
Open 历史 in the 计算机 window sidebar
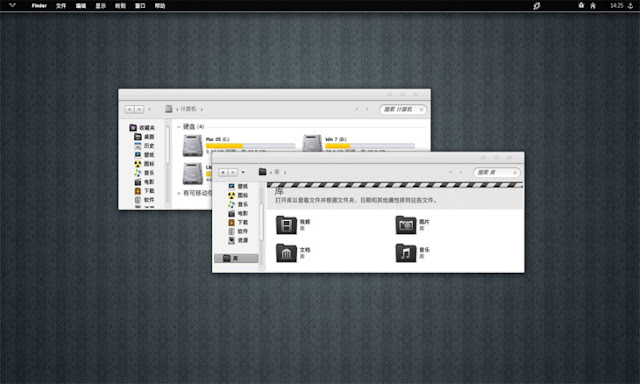(144, 146)
